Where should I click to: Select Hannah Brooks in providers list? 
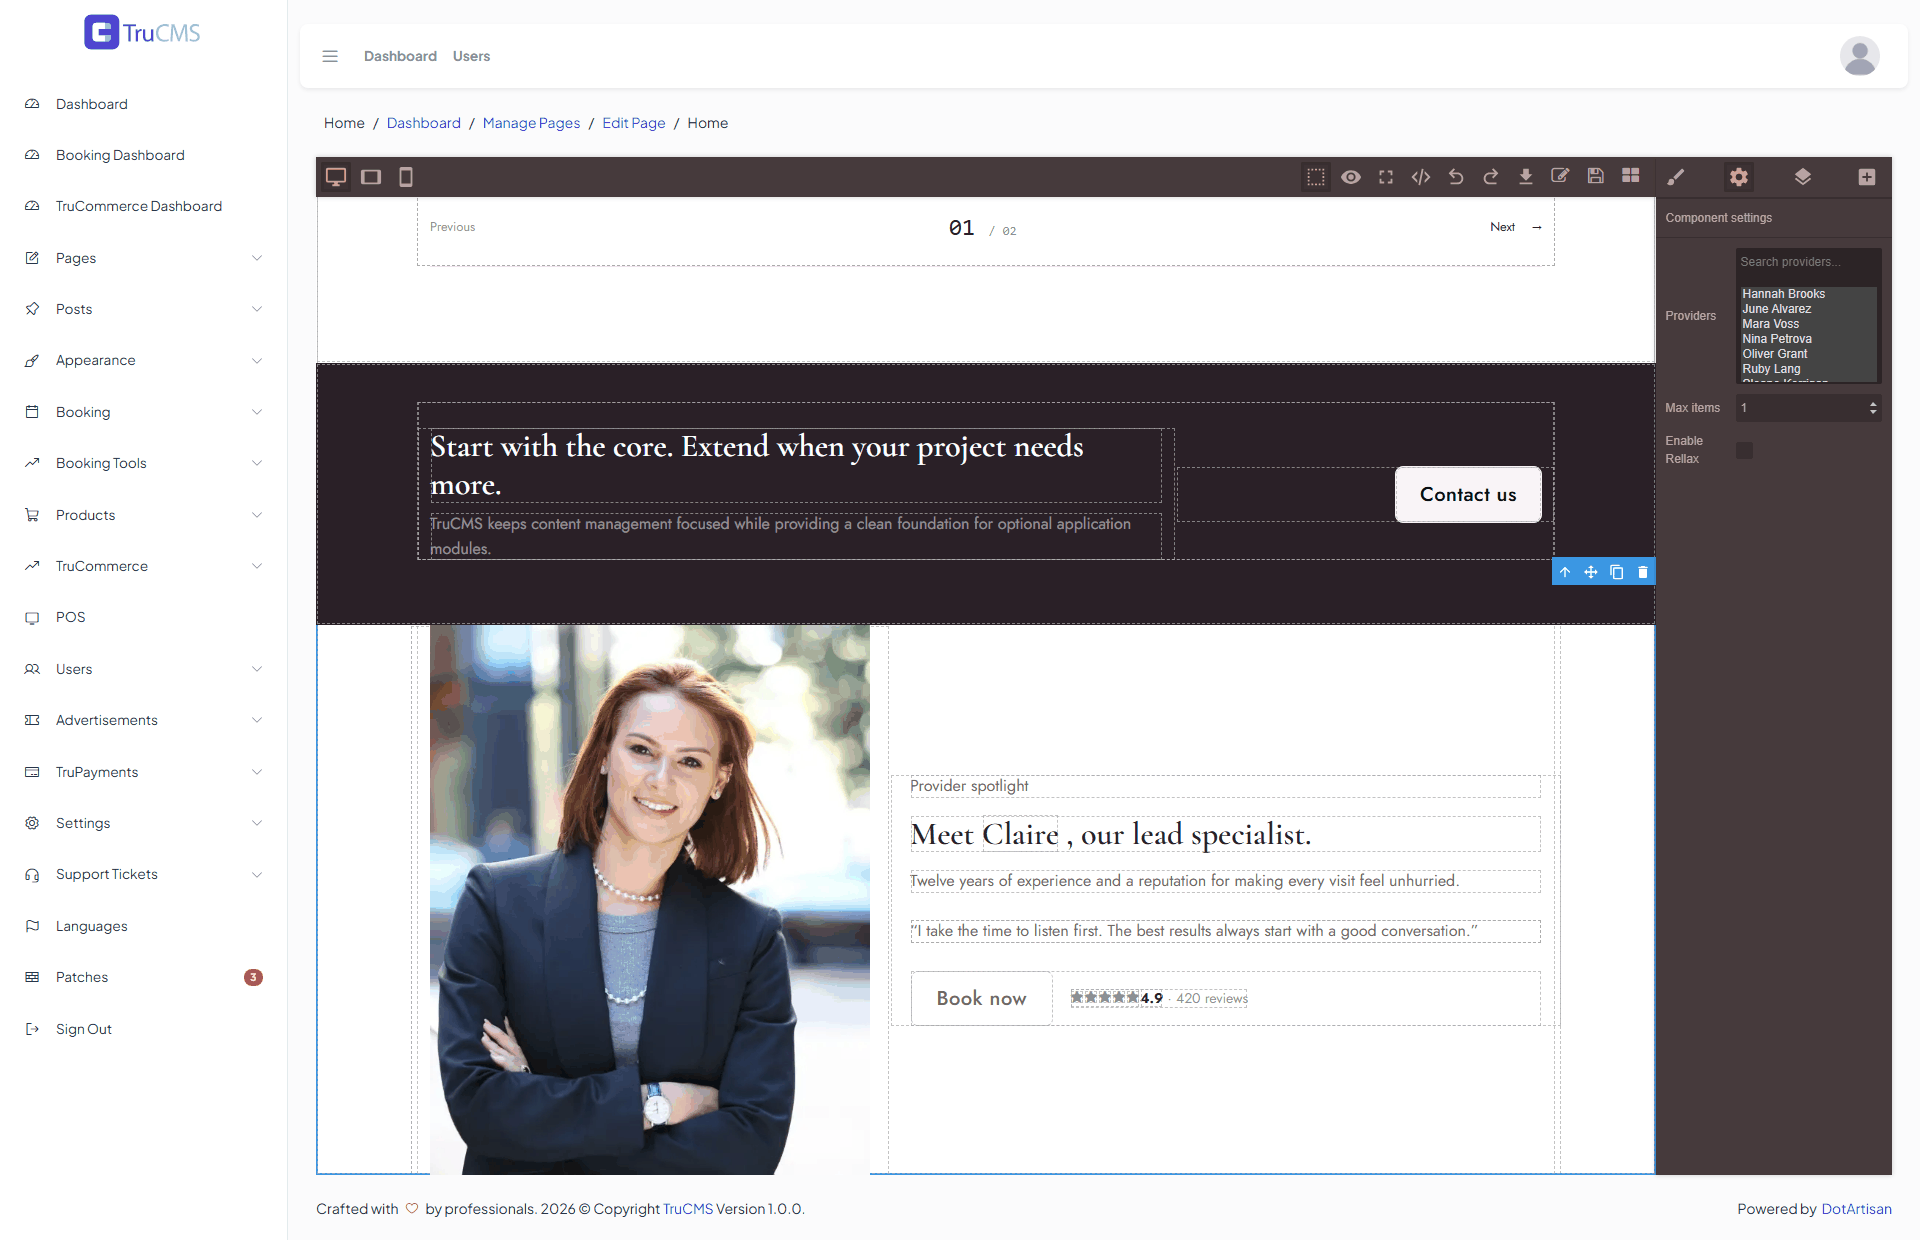coord(1808,294)
